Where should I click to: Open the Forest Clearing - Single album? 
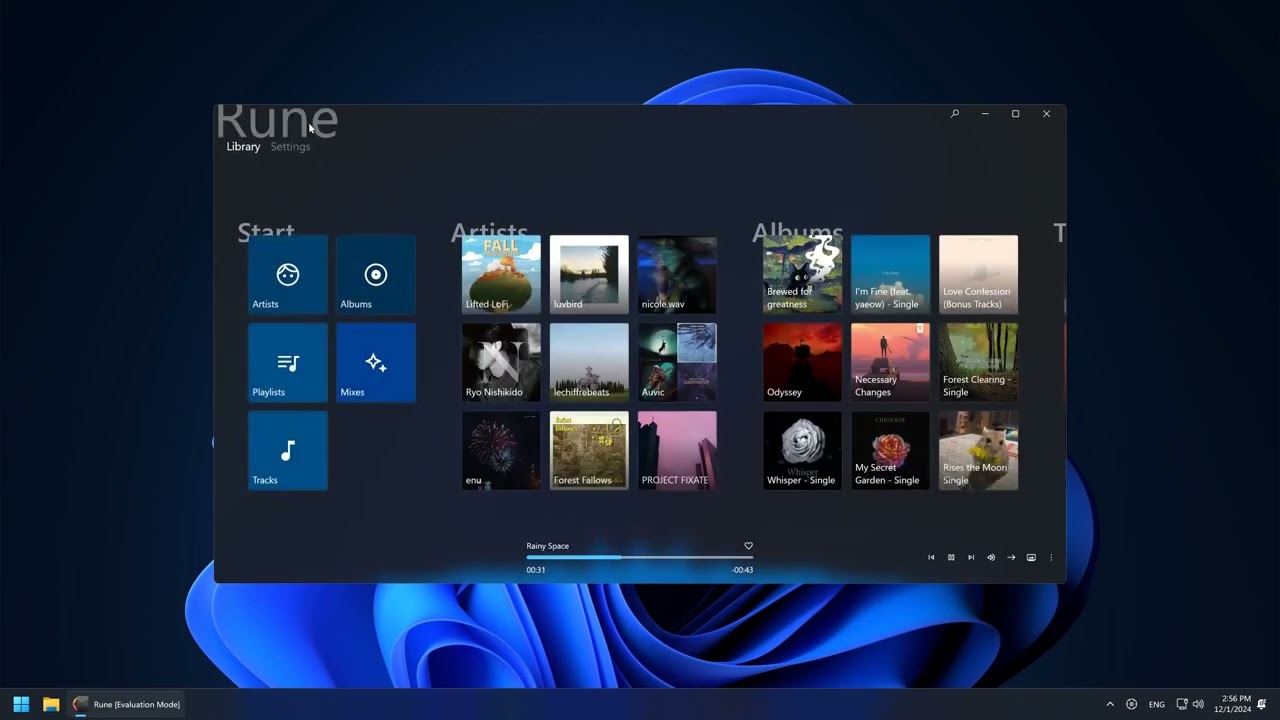point(978,363)
